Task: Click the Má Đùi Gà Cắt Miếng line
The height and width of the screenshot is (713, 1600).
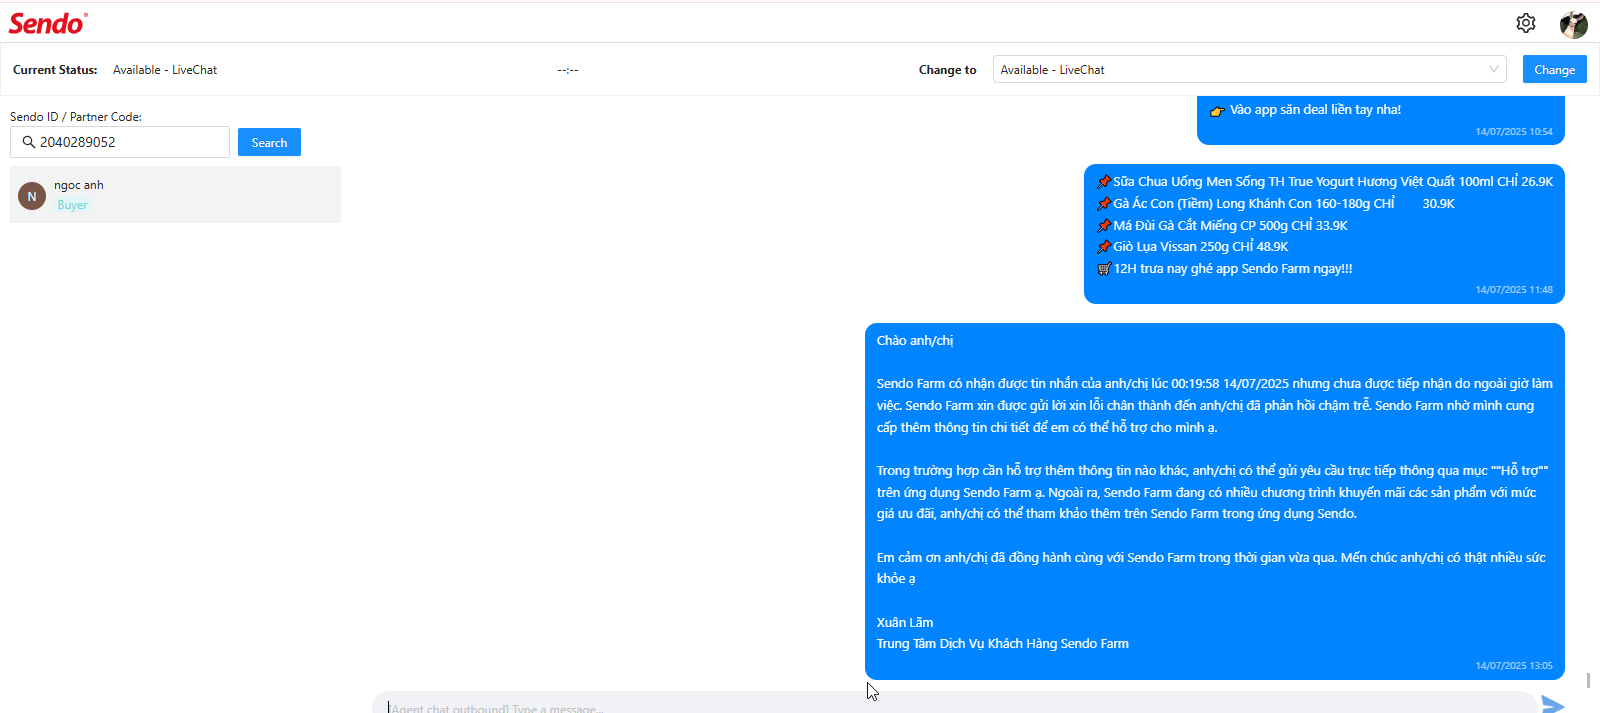Action: coord(1230,226)
